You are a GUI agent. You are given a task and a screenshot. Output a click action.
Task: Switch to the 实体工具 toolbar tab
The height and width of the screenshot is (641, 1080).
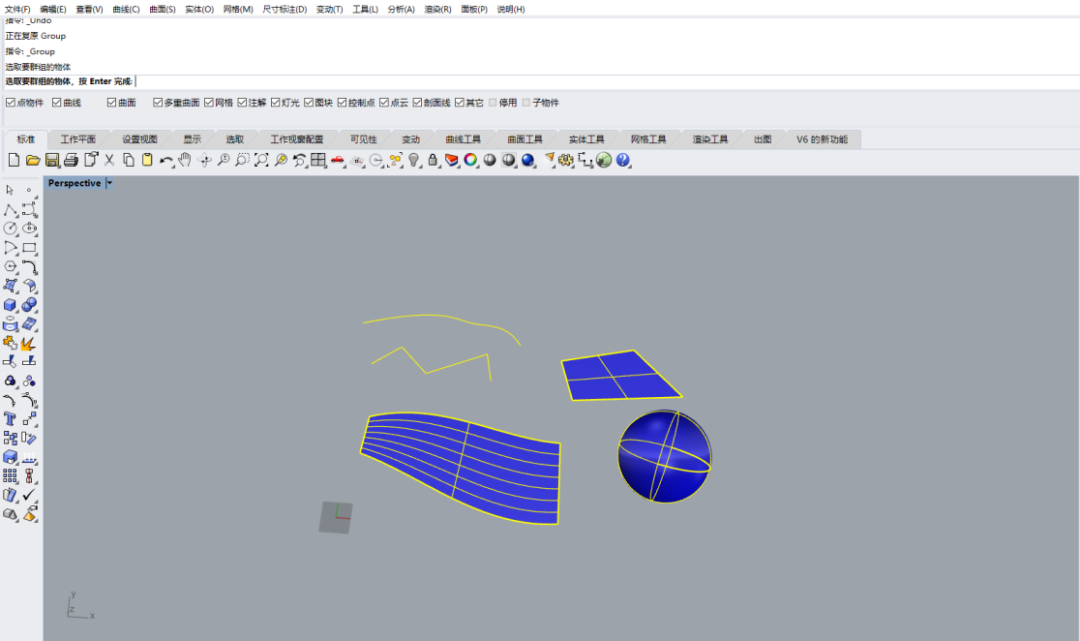pyautogui.click(x=587, y=140)
